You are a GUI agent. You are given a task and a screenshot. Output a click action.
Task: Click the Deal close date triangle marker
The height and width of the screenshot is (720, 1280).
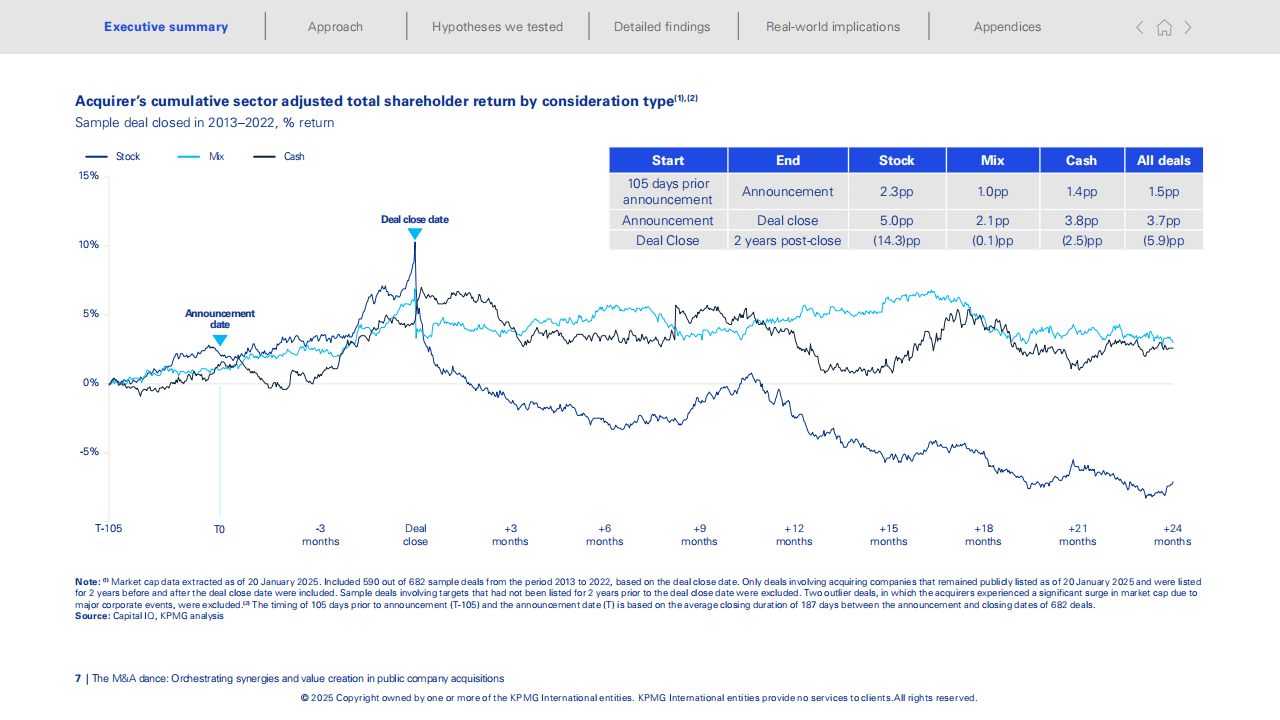pos(415,234)
